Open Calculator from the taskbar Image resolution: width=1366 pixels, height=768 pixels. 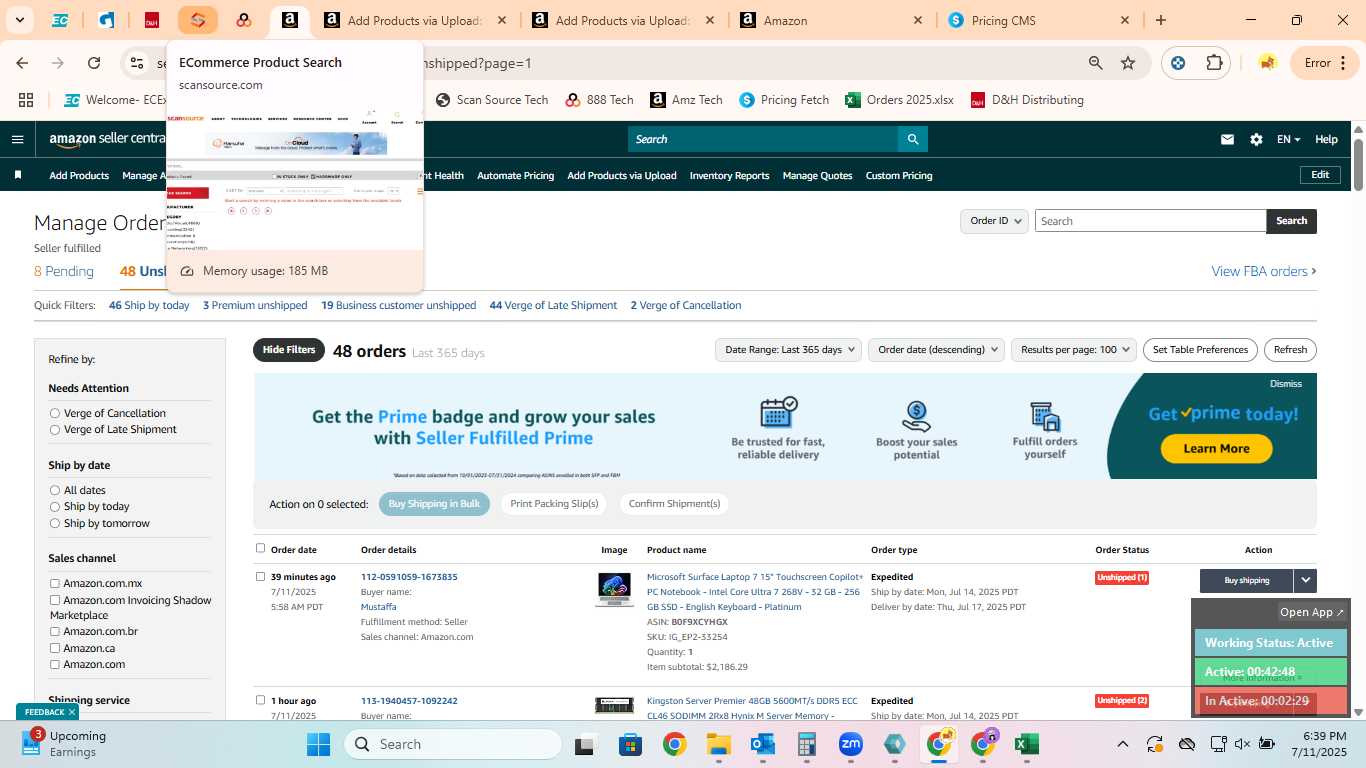pos(807,744)
